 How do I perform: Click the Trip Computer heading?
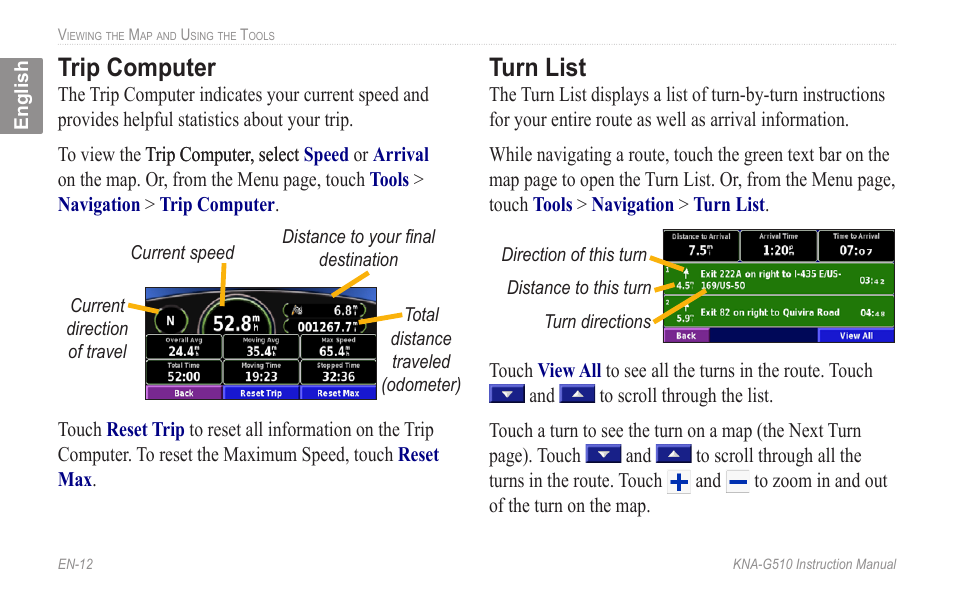(137, 68)
